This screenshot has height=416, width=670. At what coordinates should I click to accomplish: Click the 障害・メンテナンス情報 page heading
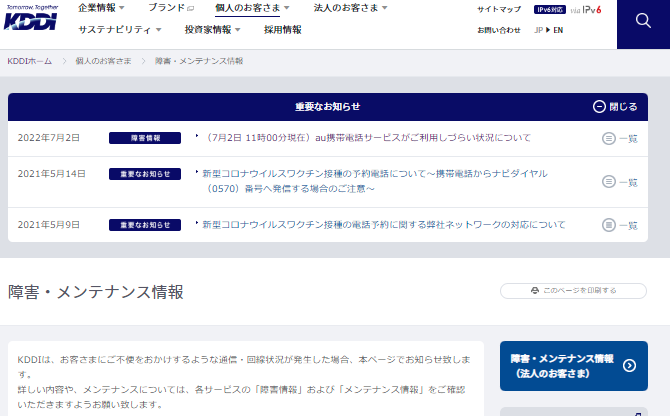(x=96, y=292)
